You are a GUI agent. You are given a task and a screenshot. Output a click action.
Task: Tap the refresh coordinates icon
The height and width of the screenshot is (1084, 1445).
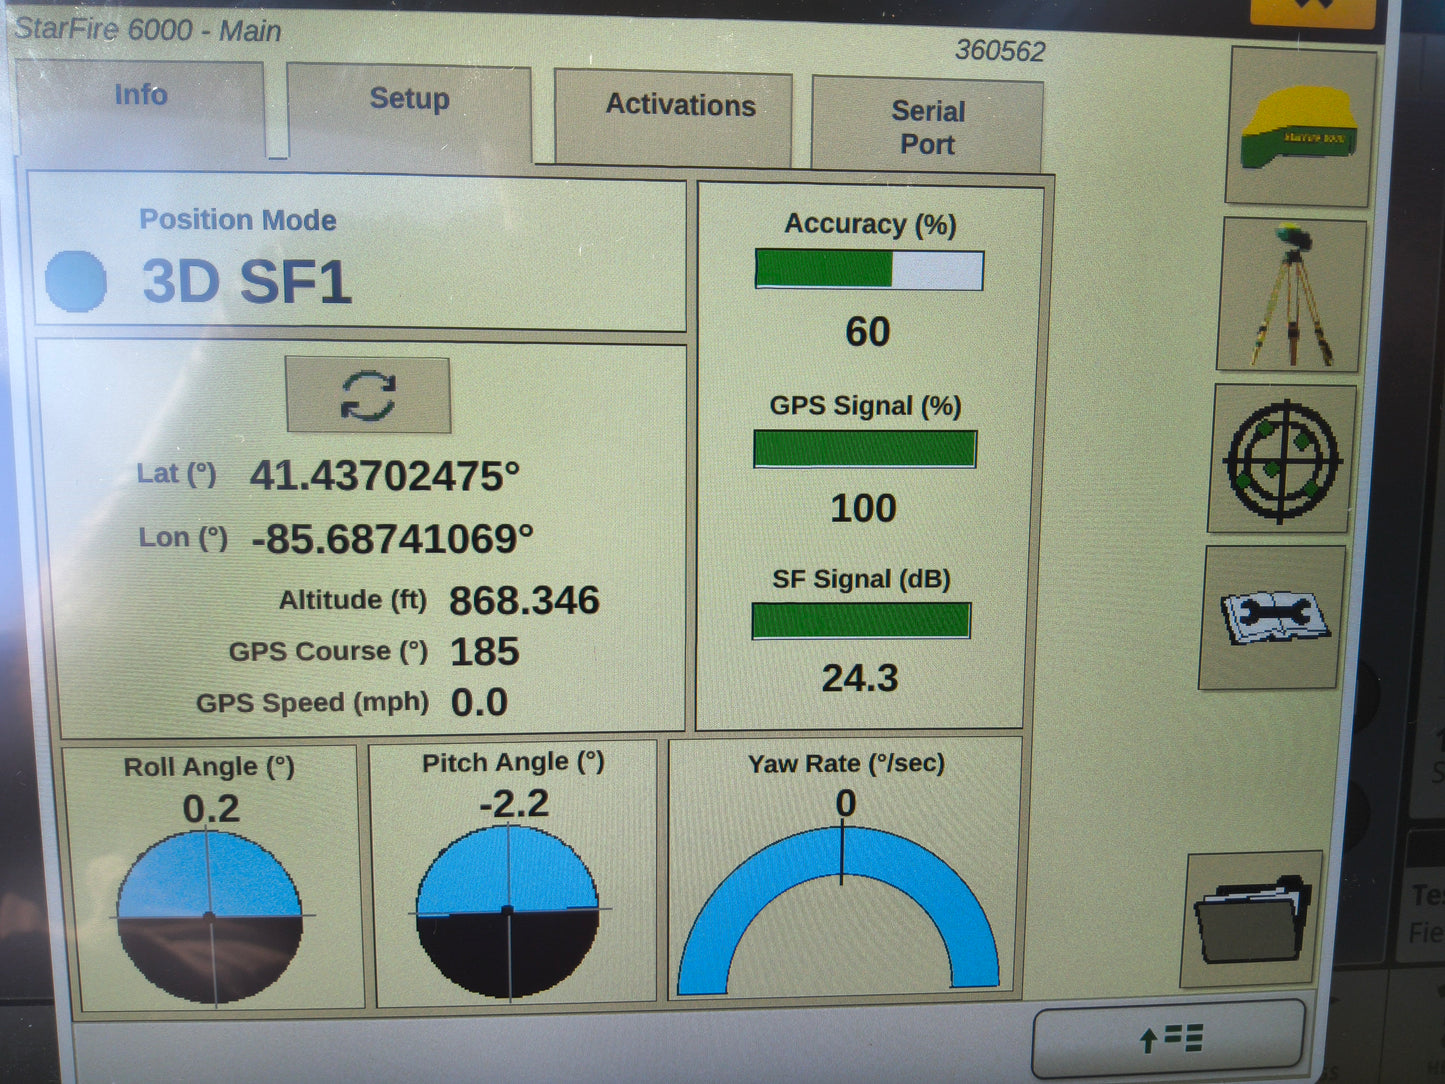(x=369, y=394)
